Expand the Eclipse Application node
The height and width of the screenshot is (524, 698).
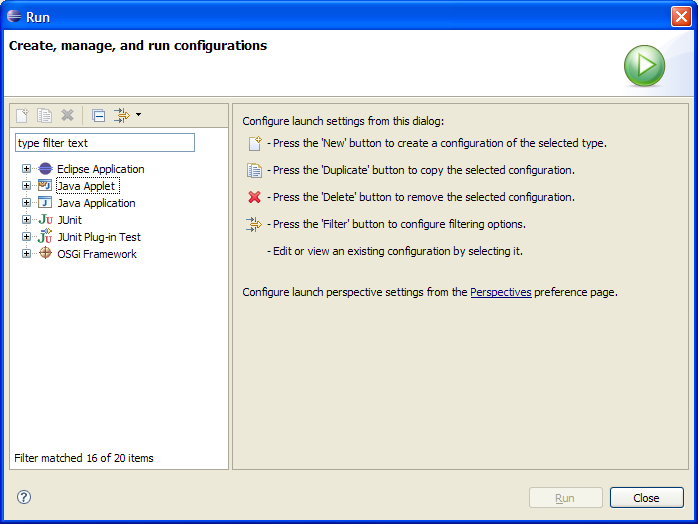coord(26,169)
